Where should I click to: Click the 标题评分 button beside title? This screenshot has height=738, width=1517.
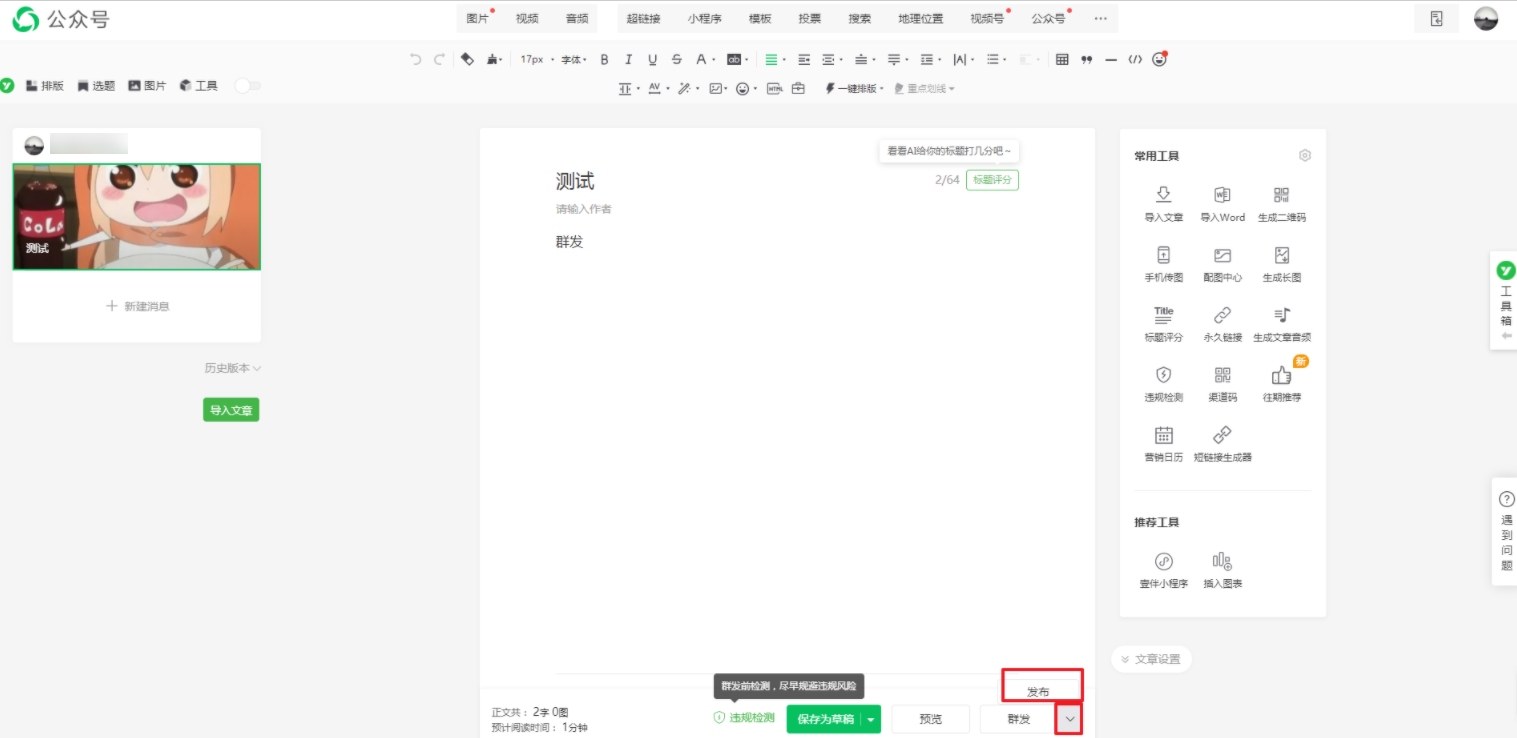coord(992,180)
